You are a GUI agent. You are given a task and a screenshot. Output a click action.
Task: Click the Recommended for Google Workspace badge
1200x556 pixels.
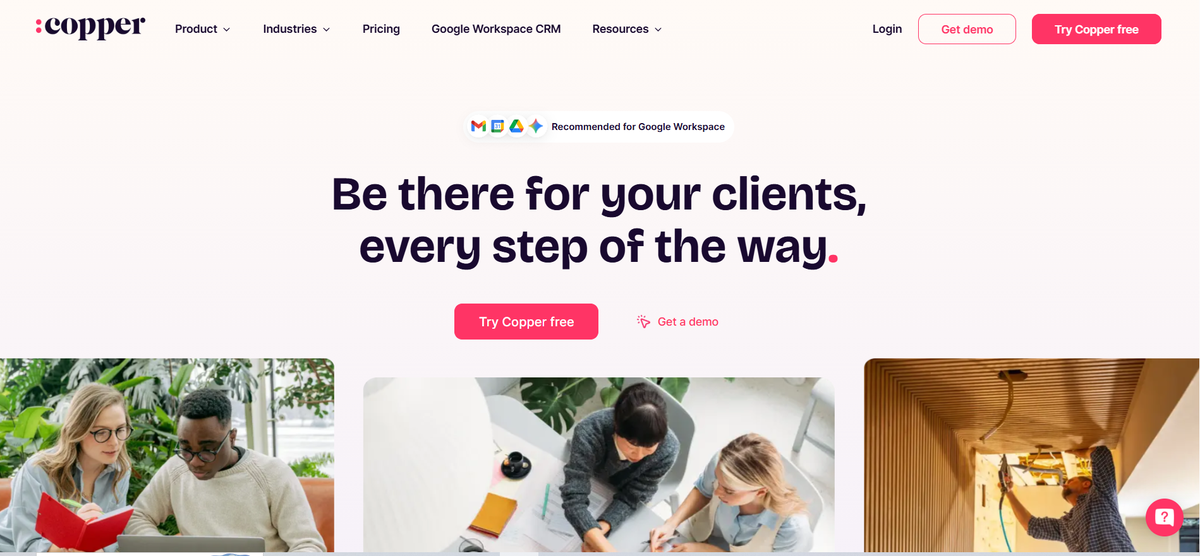coord(598,127)
